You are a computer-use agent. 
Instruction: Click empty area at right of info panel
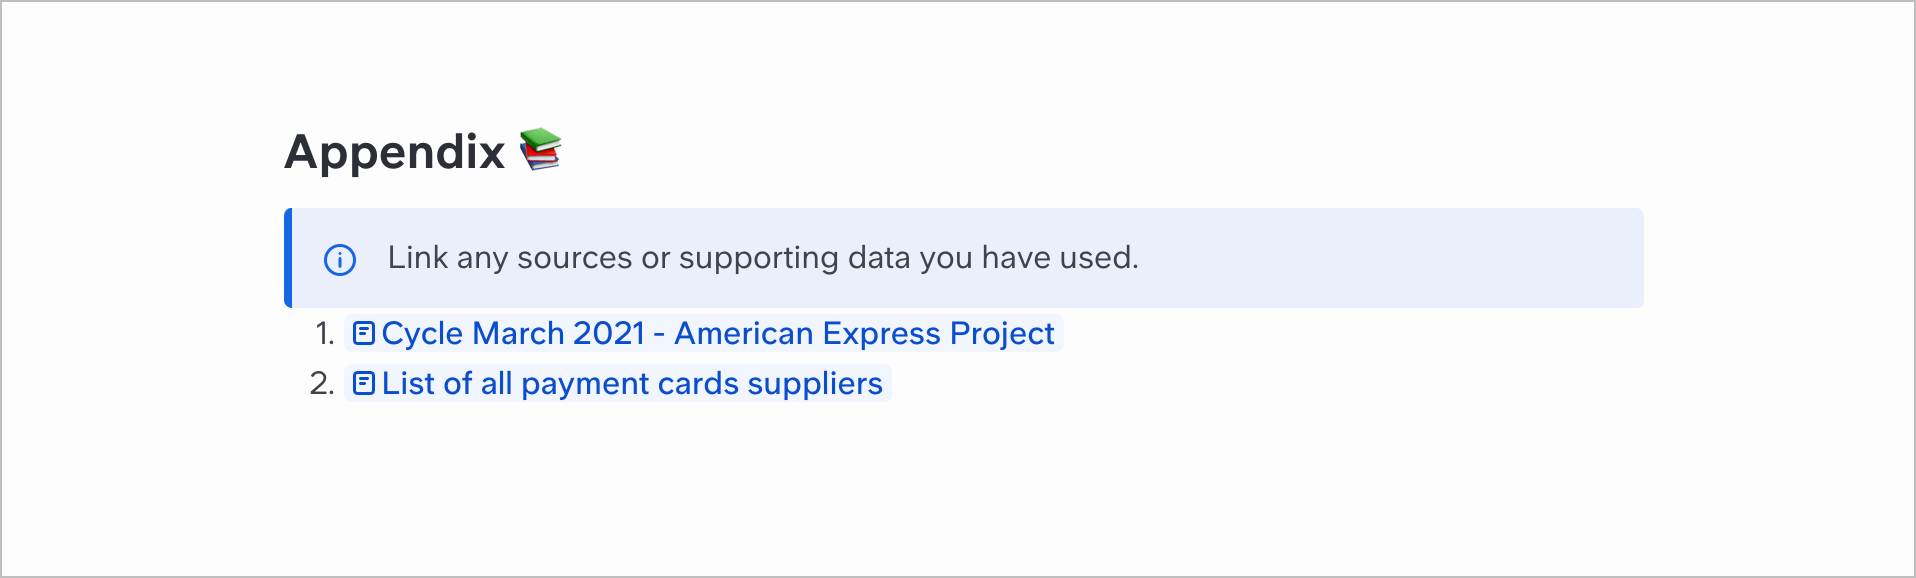coord(1400,258)
